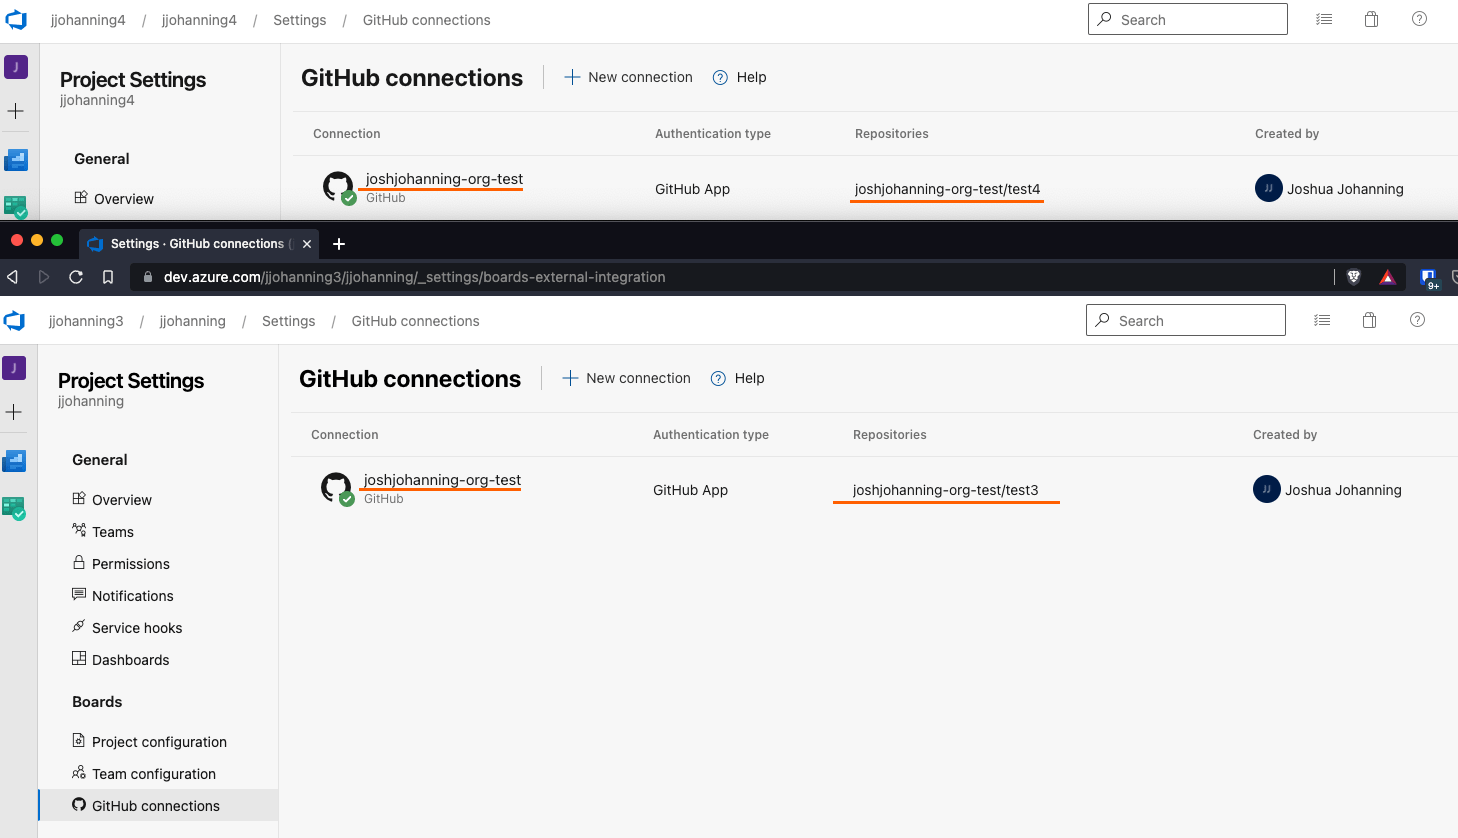The width and height of the screenshot is (1458, 838).
Task: Click the Azure DevOps logo
Action: [x=15, y=320]
